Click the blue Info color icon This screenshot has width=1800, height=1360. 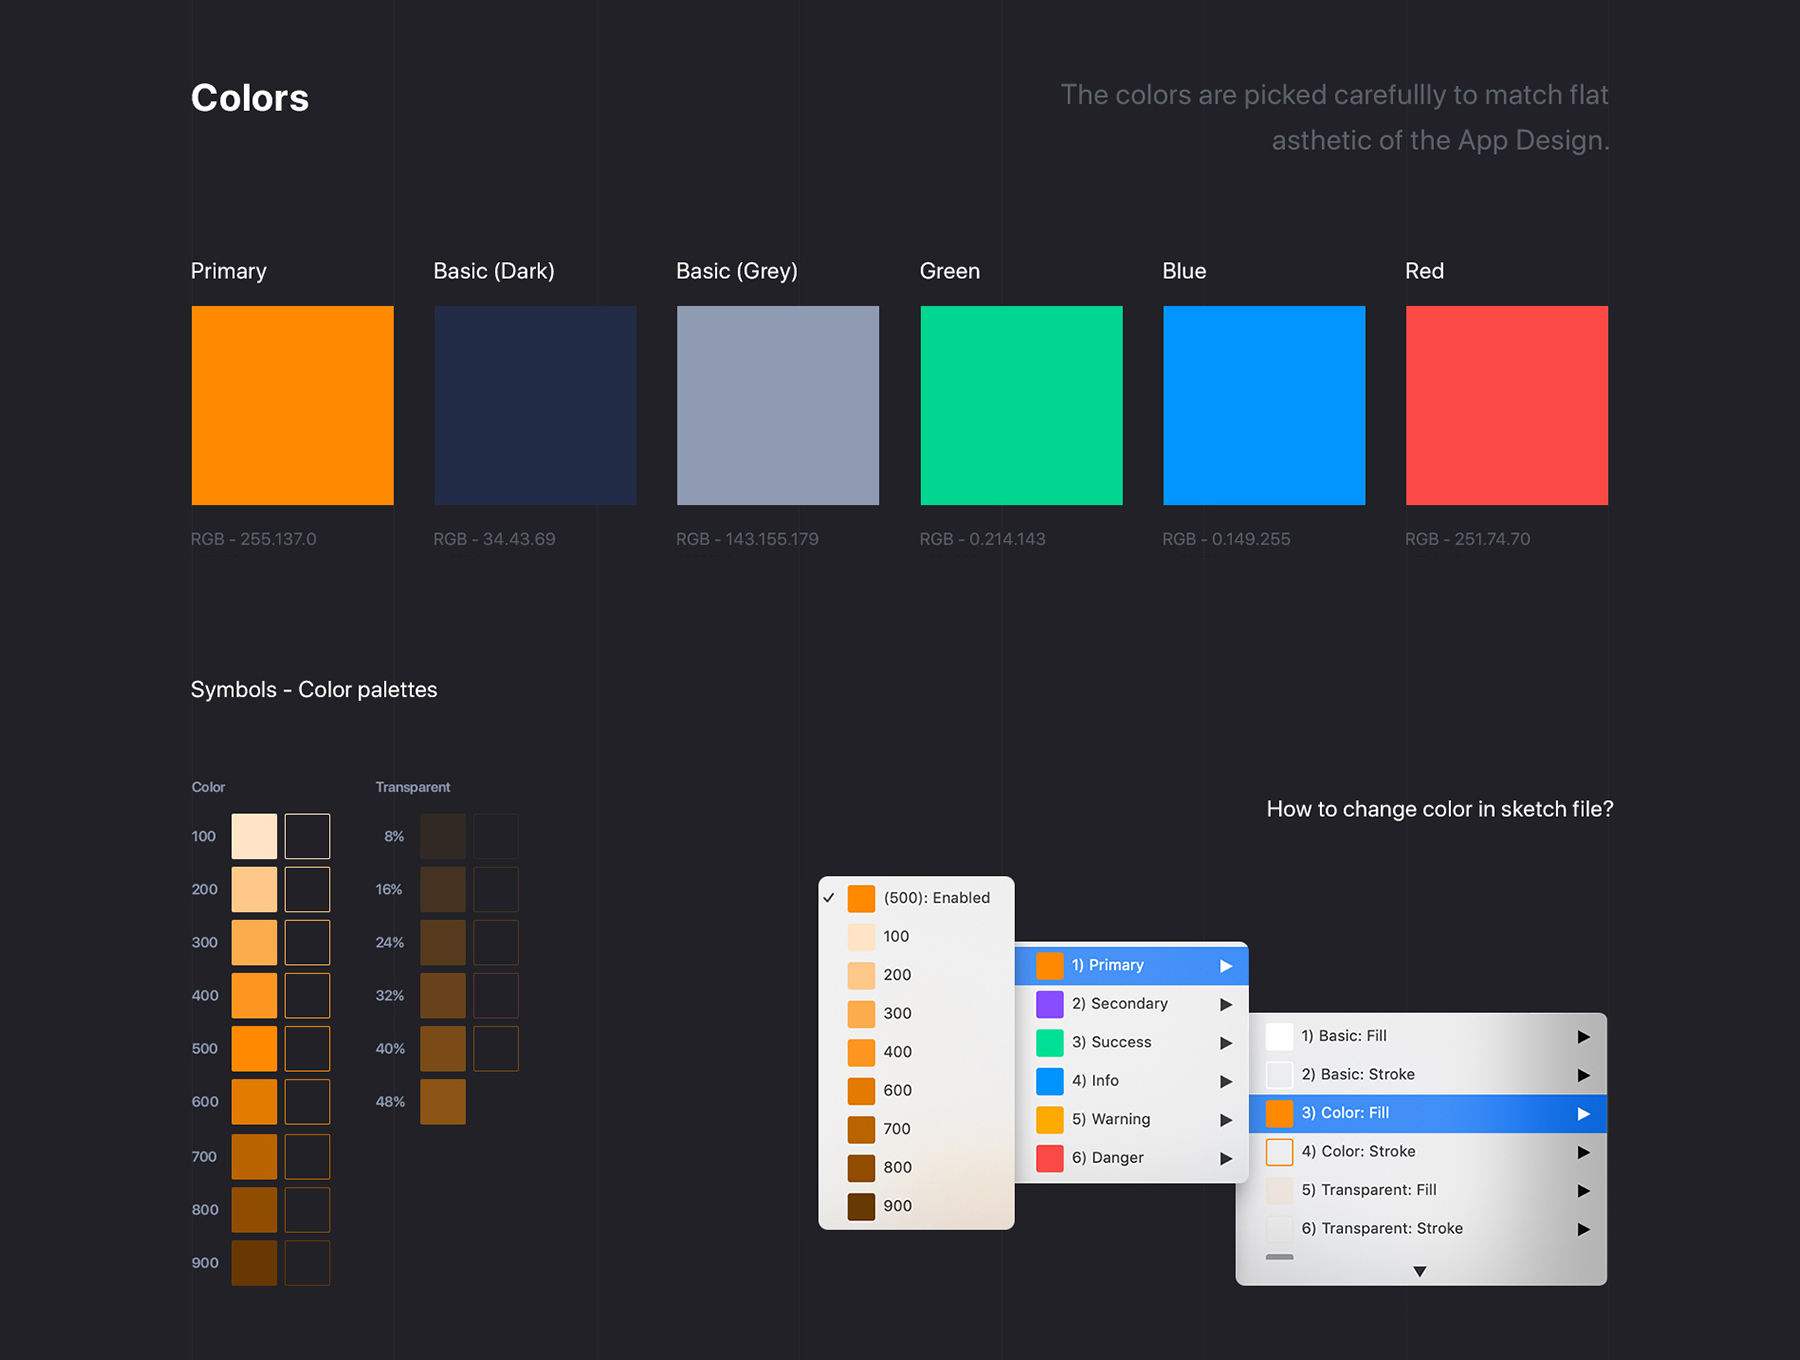(x=1049, y=1081)
